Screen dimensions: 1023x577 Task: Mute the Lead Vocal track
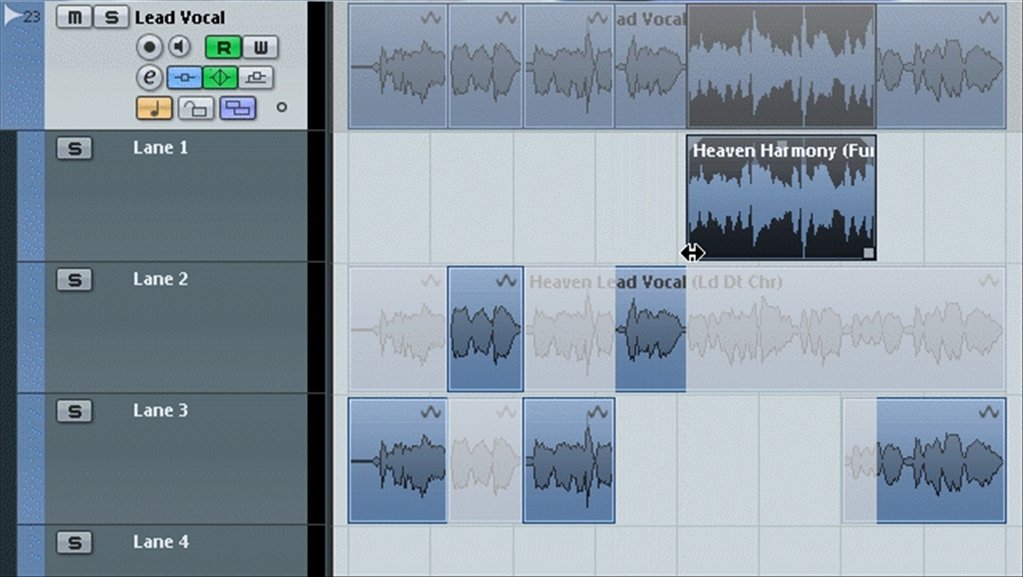click(74, 18)
